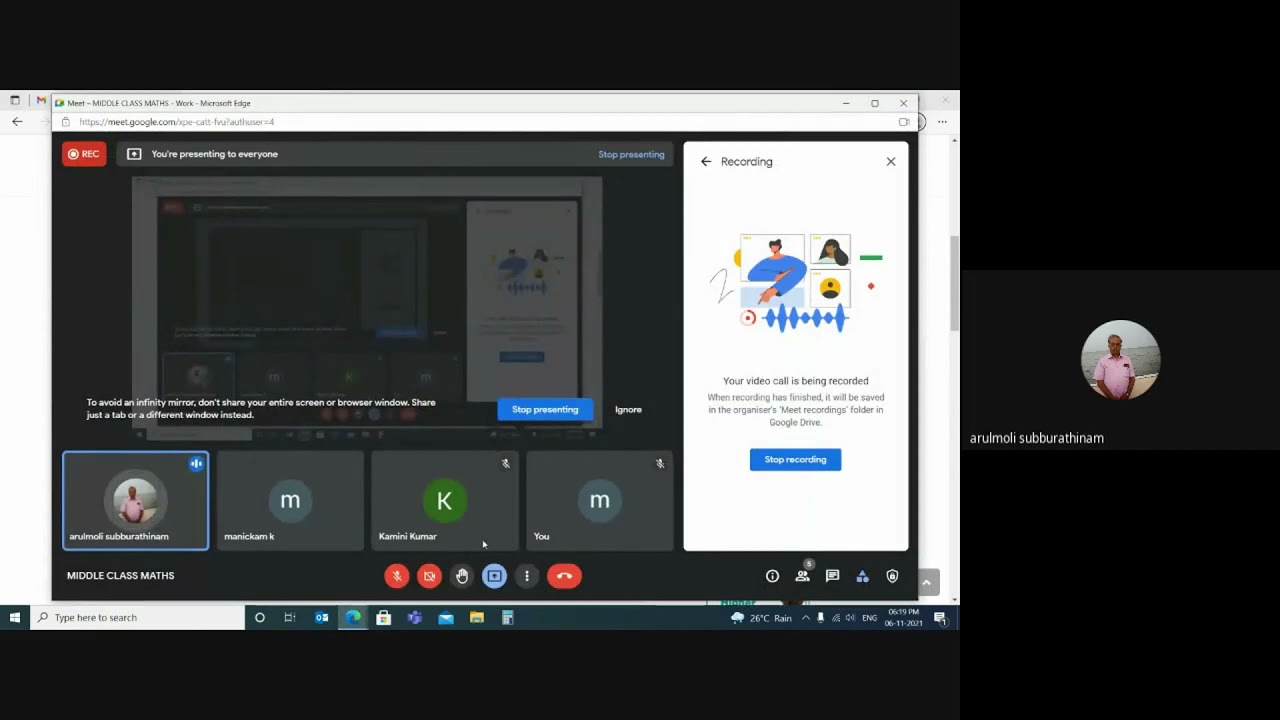This screenshot has height=720, width=1280.
Task: View site information lock icon
Action: (66, 122)
